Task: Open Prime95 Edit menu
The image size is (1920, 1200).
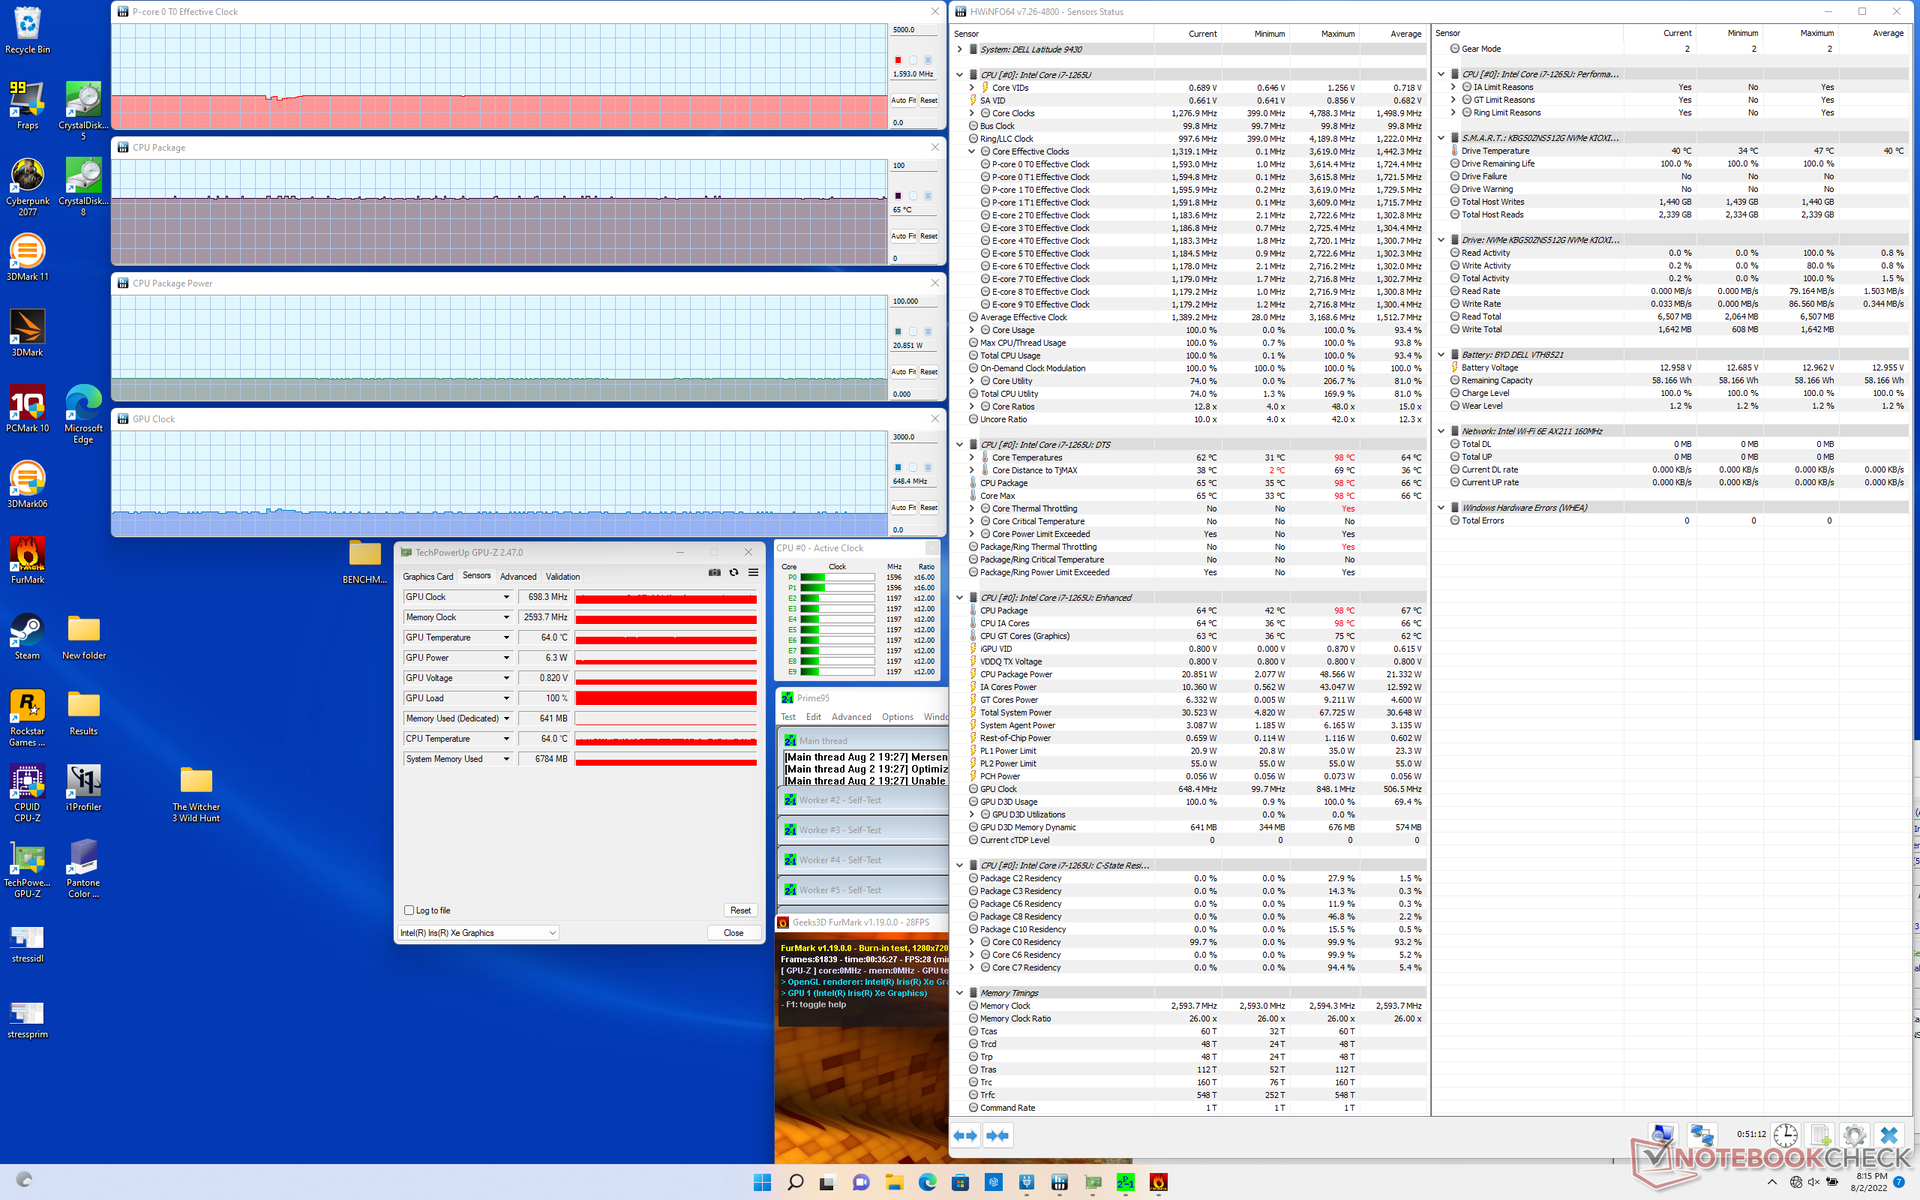Action: coord(814,717)
